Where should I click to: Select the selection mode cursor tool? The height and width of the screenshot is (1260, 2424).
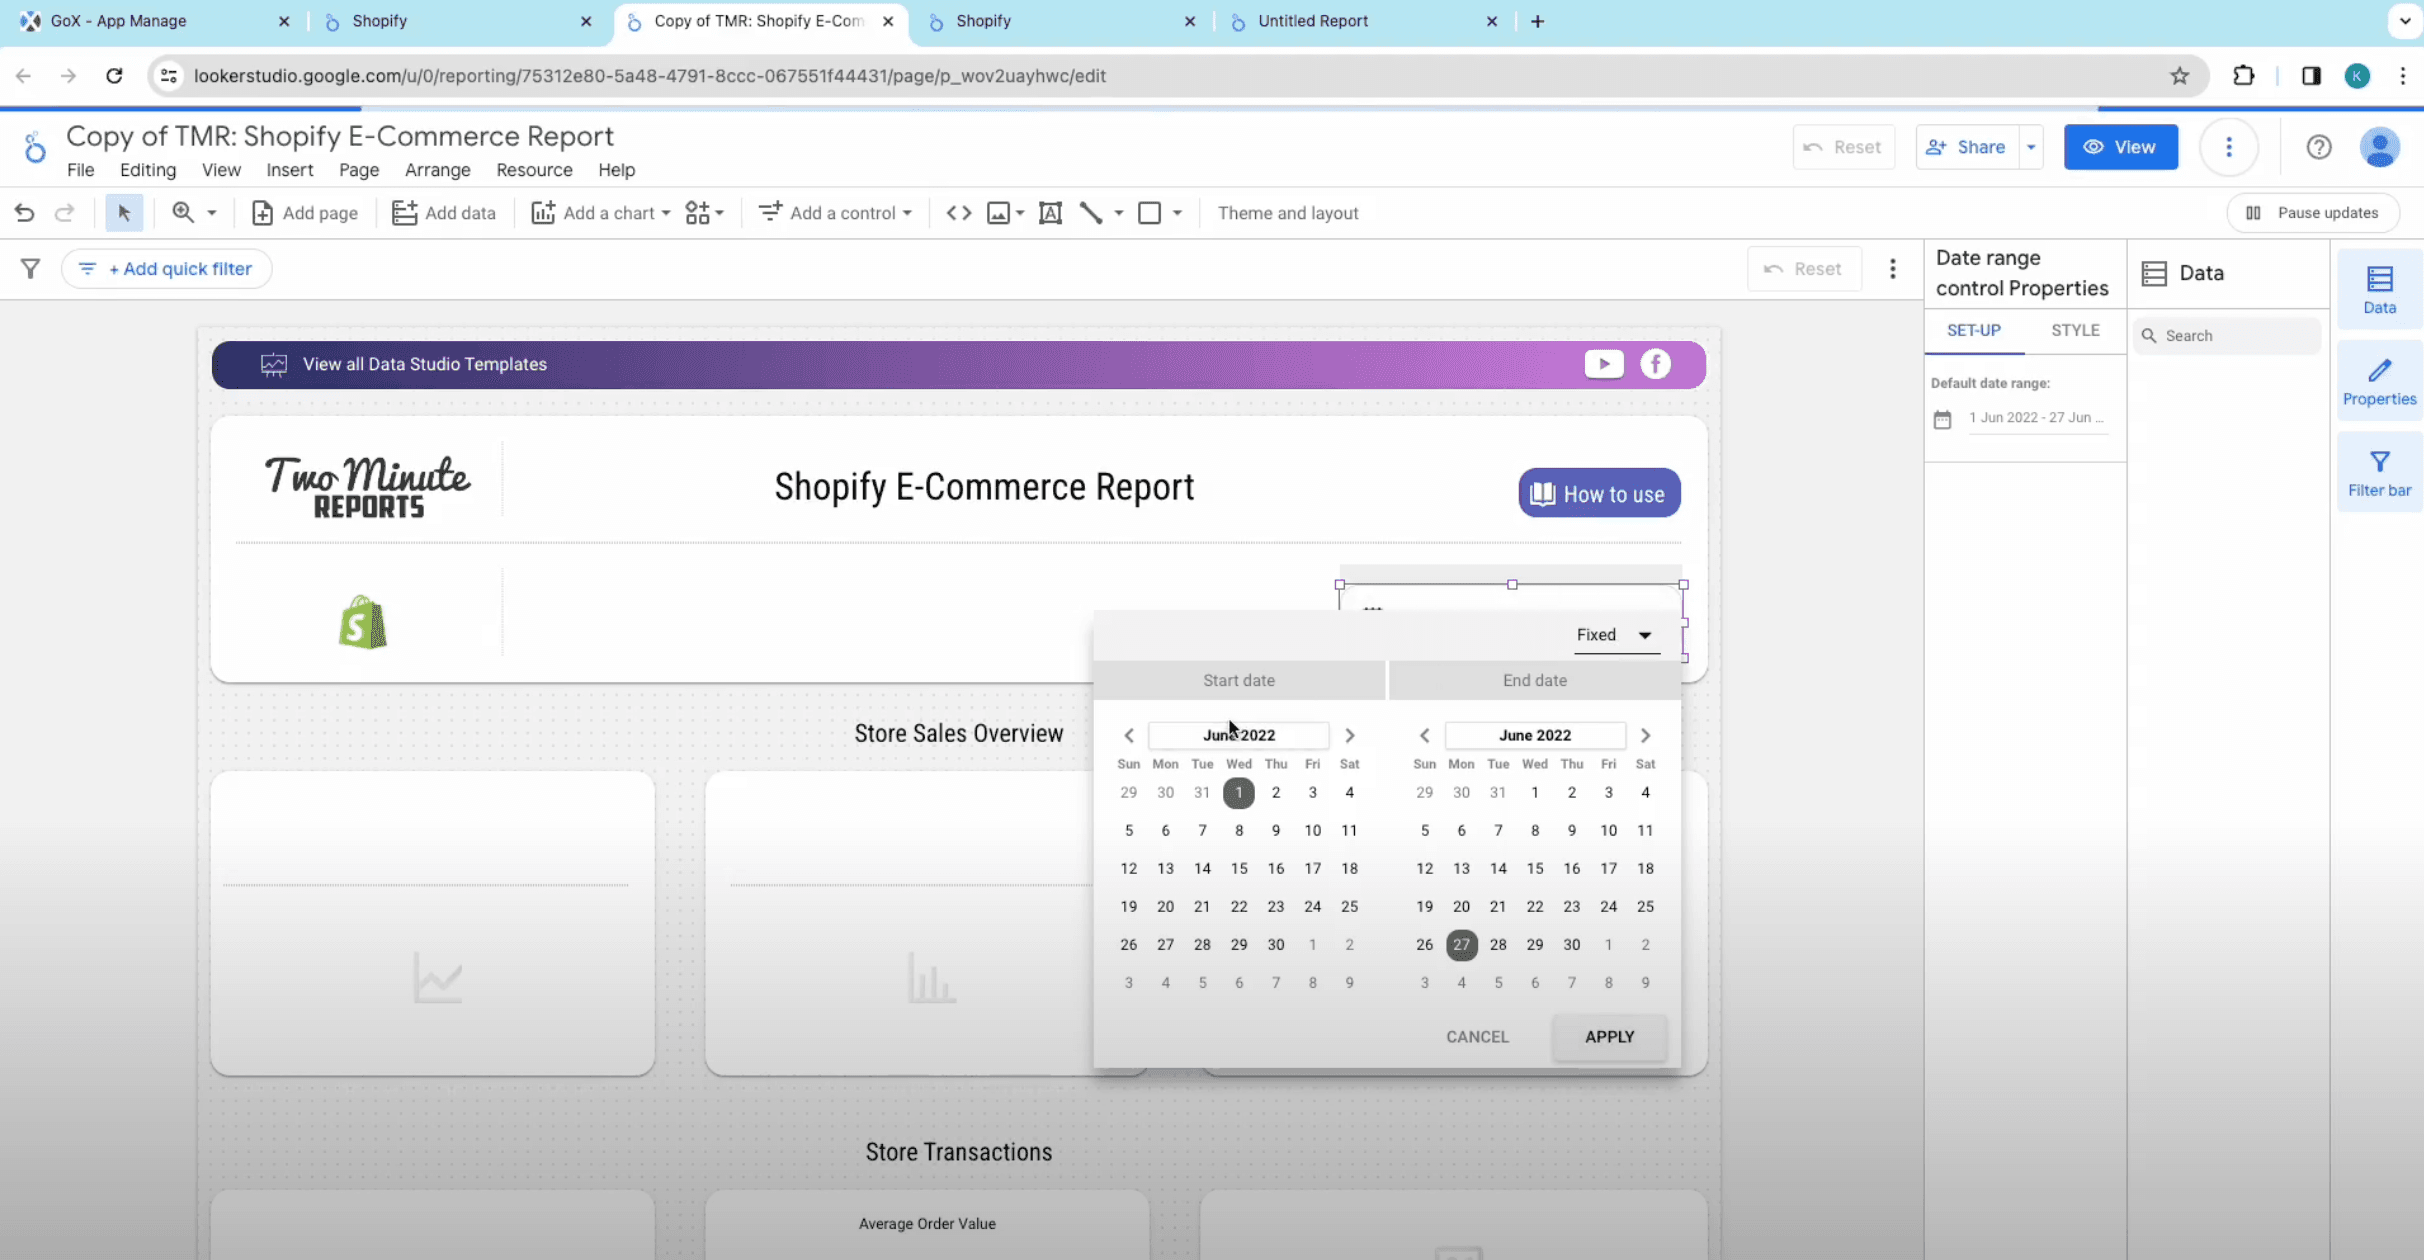click(x=124, y=213)
